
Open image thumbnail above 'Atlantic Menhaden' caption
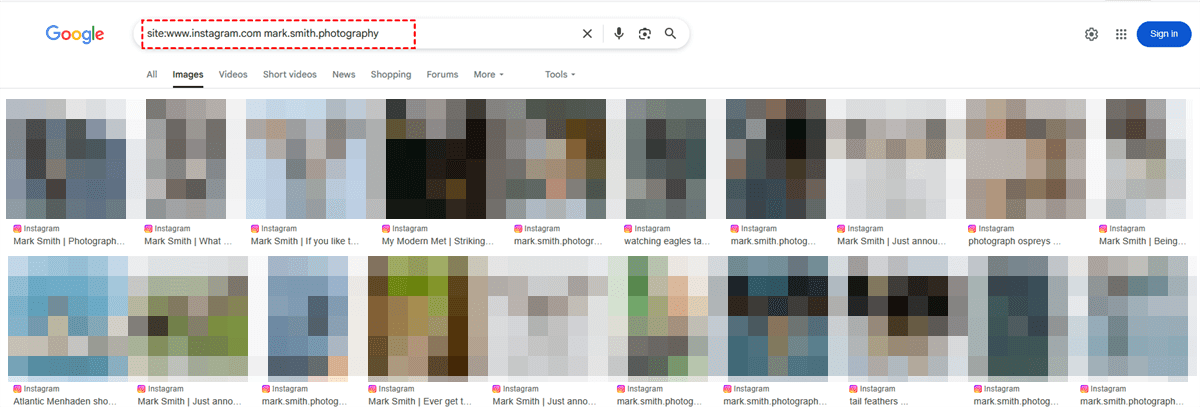67,318
